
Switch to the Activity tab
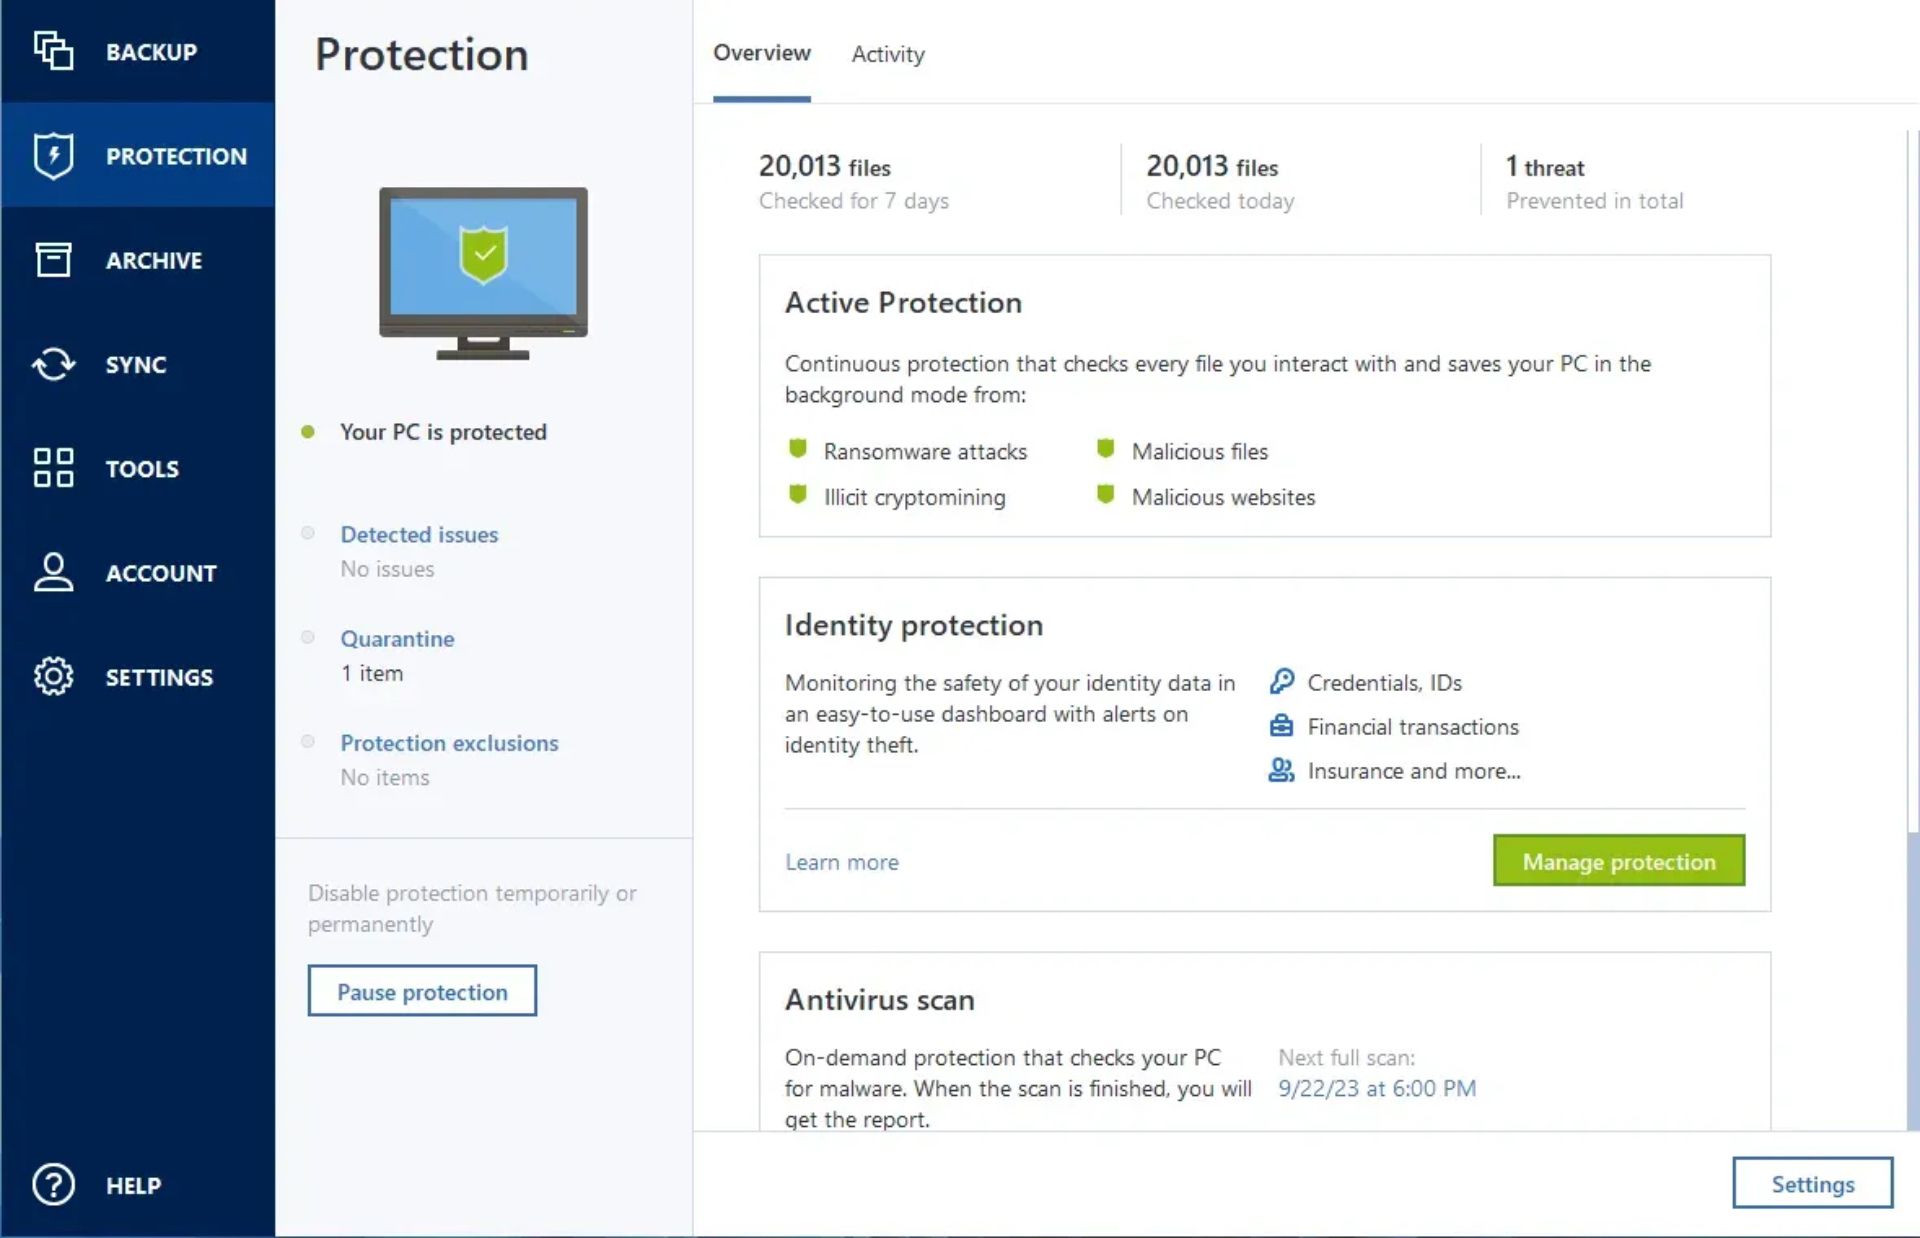889,53
